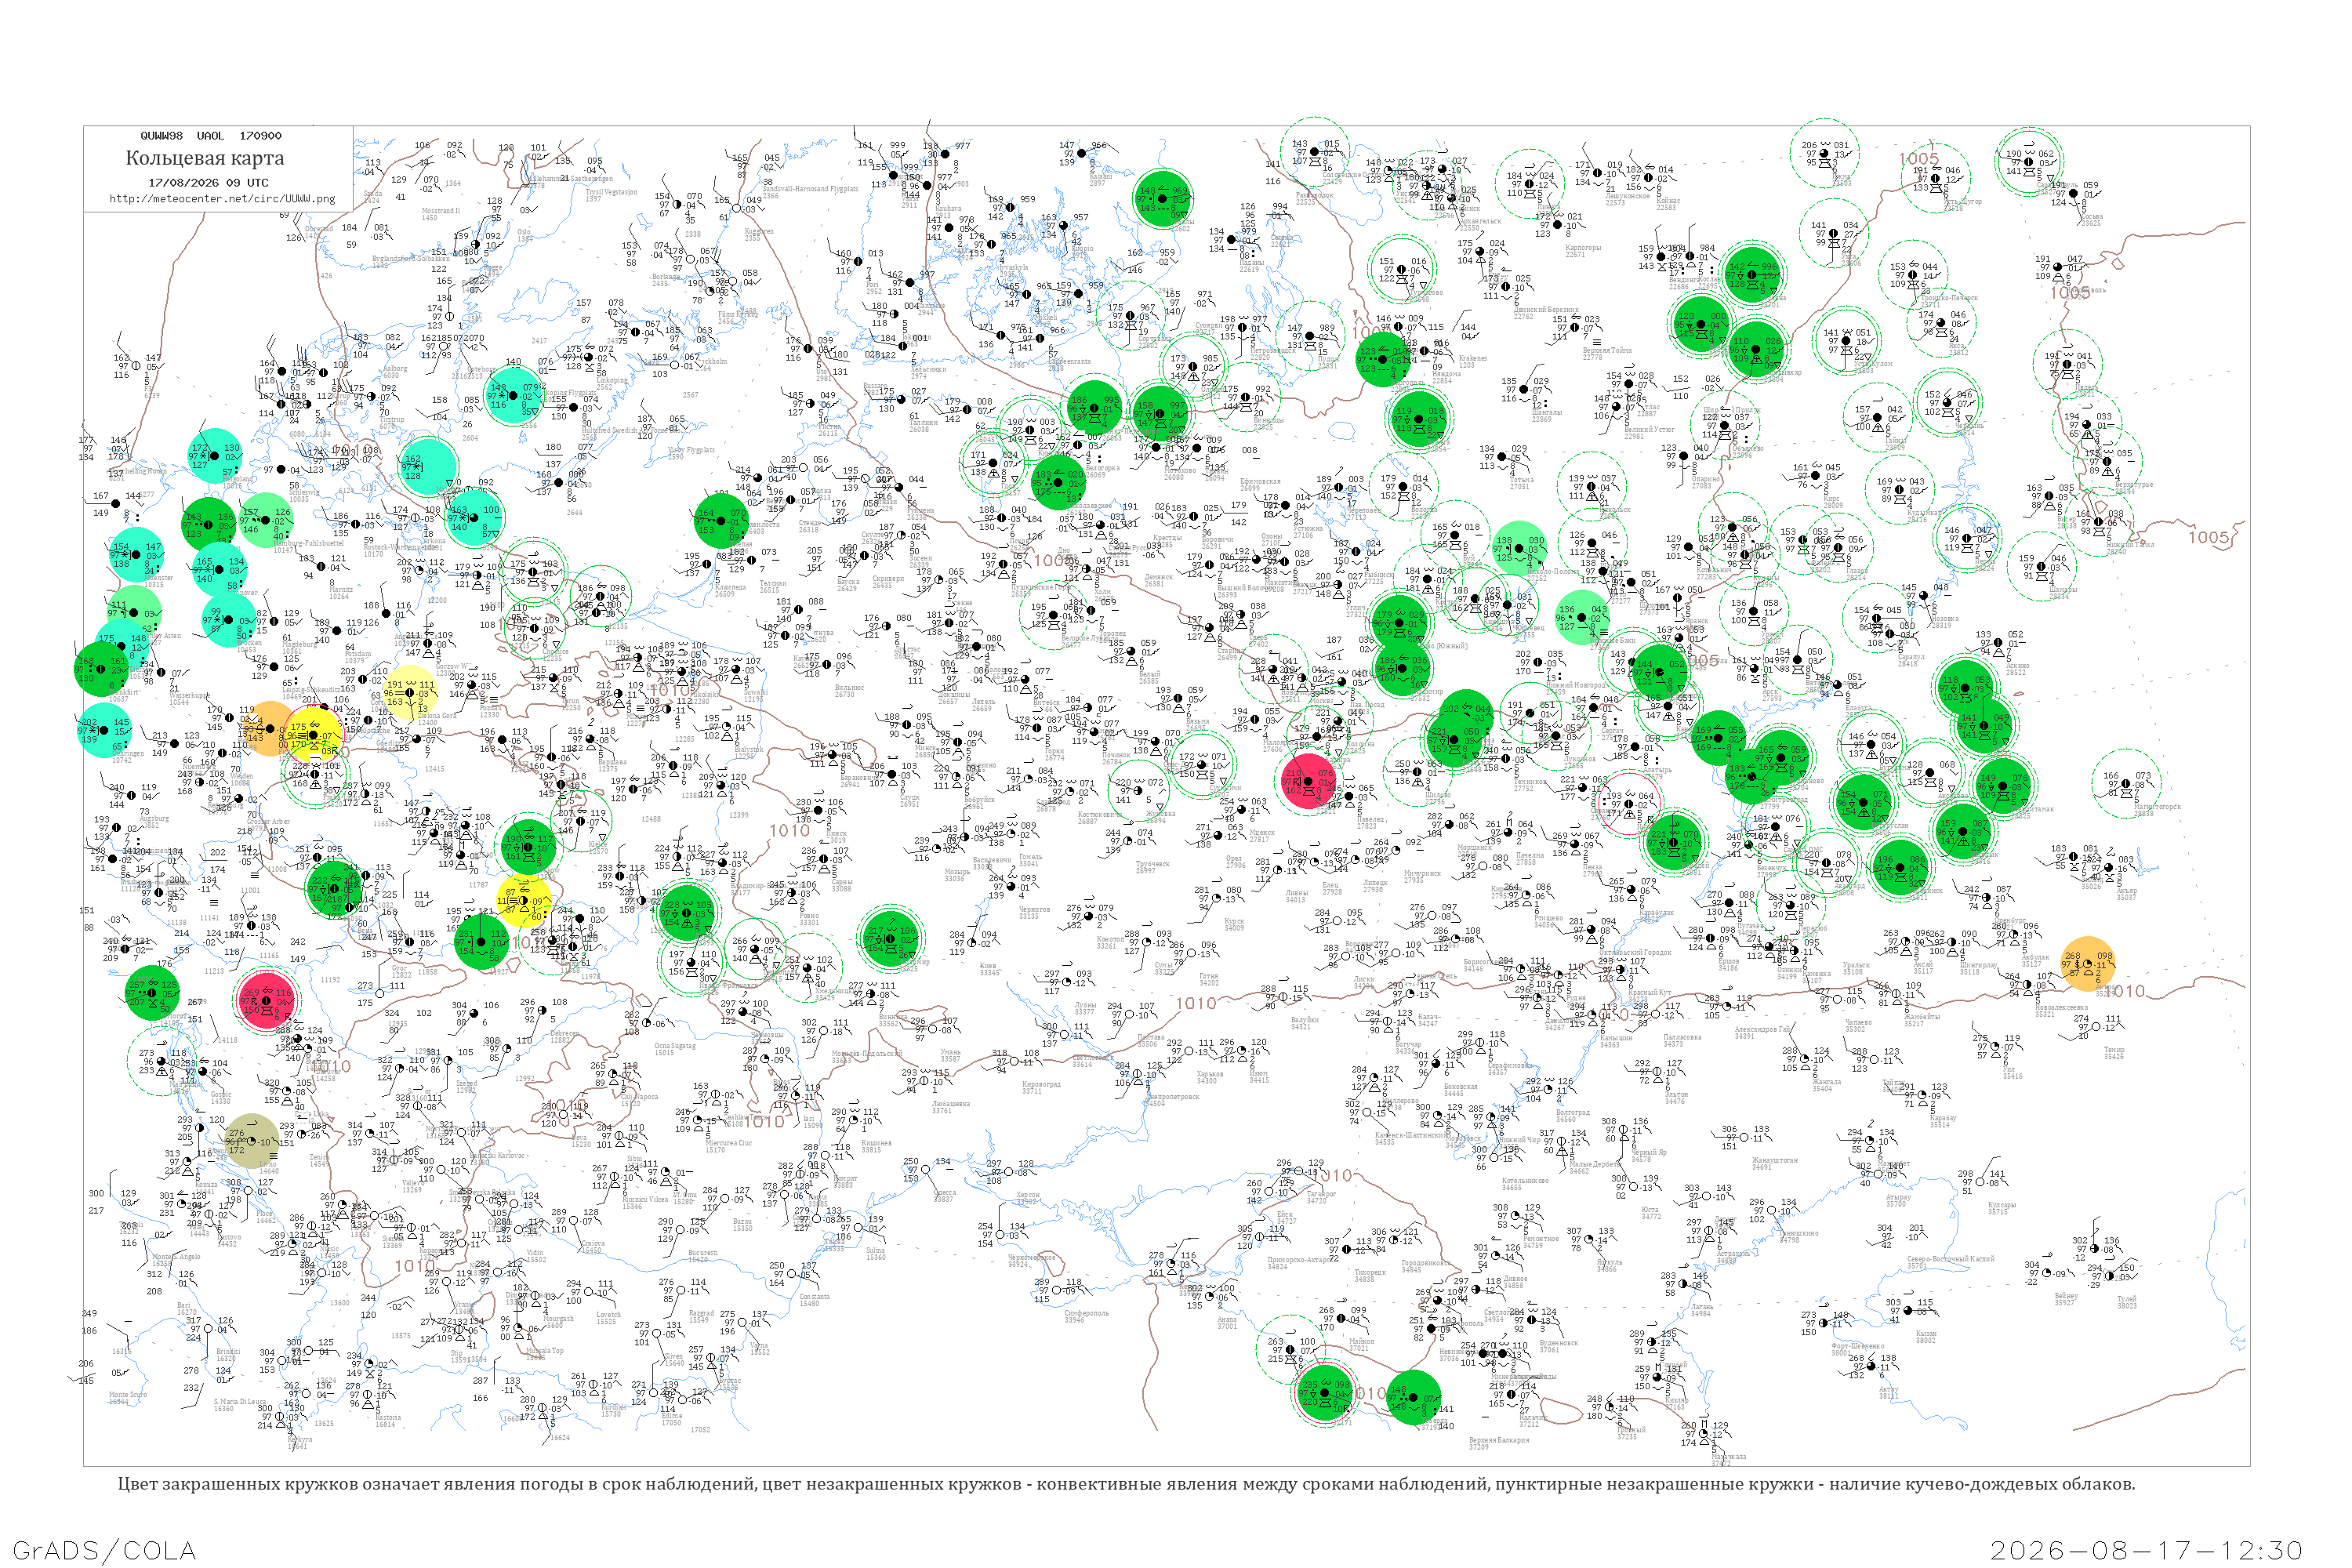Click the map title "Кольцевая карта"
Viewport: 2352px width, 1568px height.
coord(205,158)
